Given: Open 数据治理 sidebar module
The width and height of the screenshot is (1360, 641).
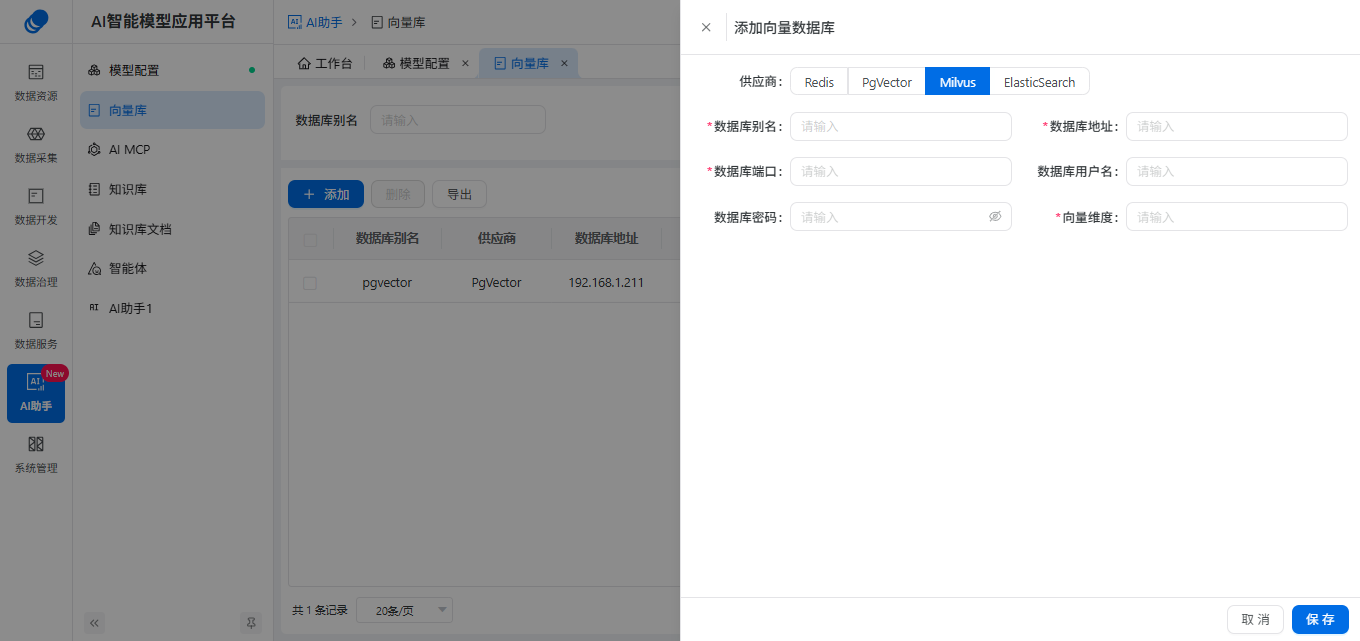Looking at the screenshot, I should (36, 269).
